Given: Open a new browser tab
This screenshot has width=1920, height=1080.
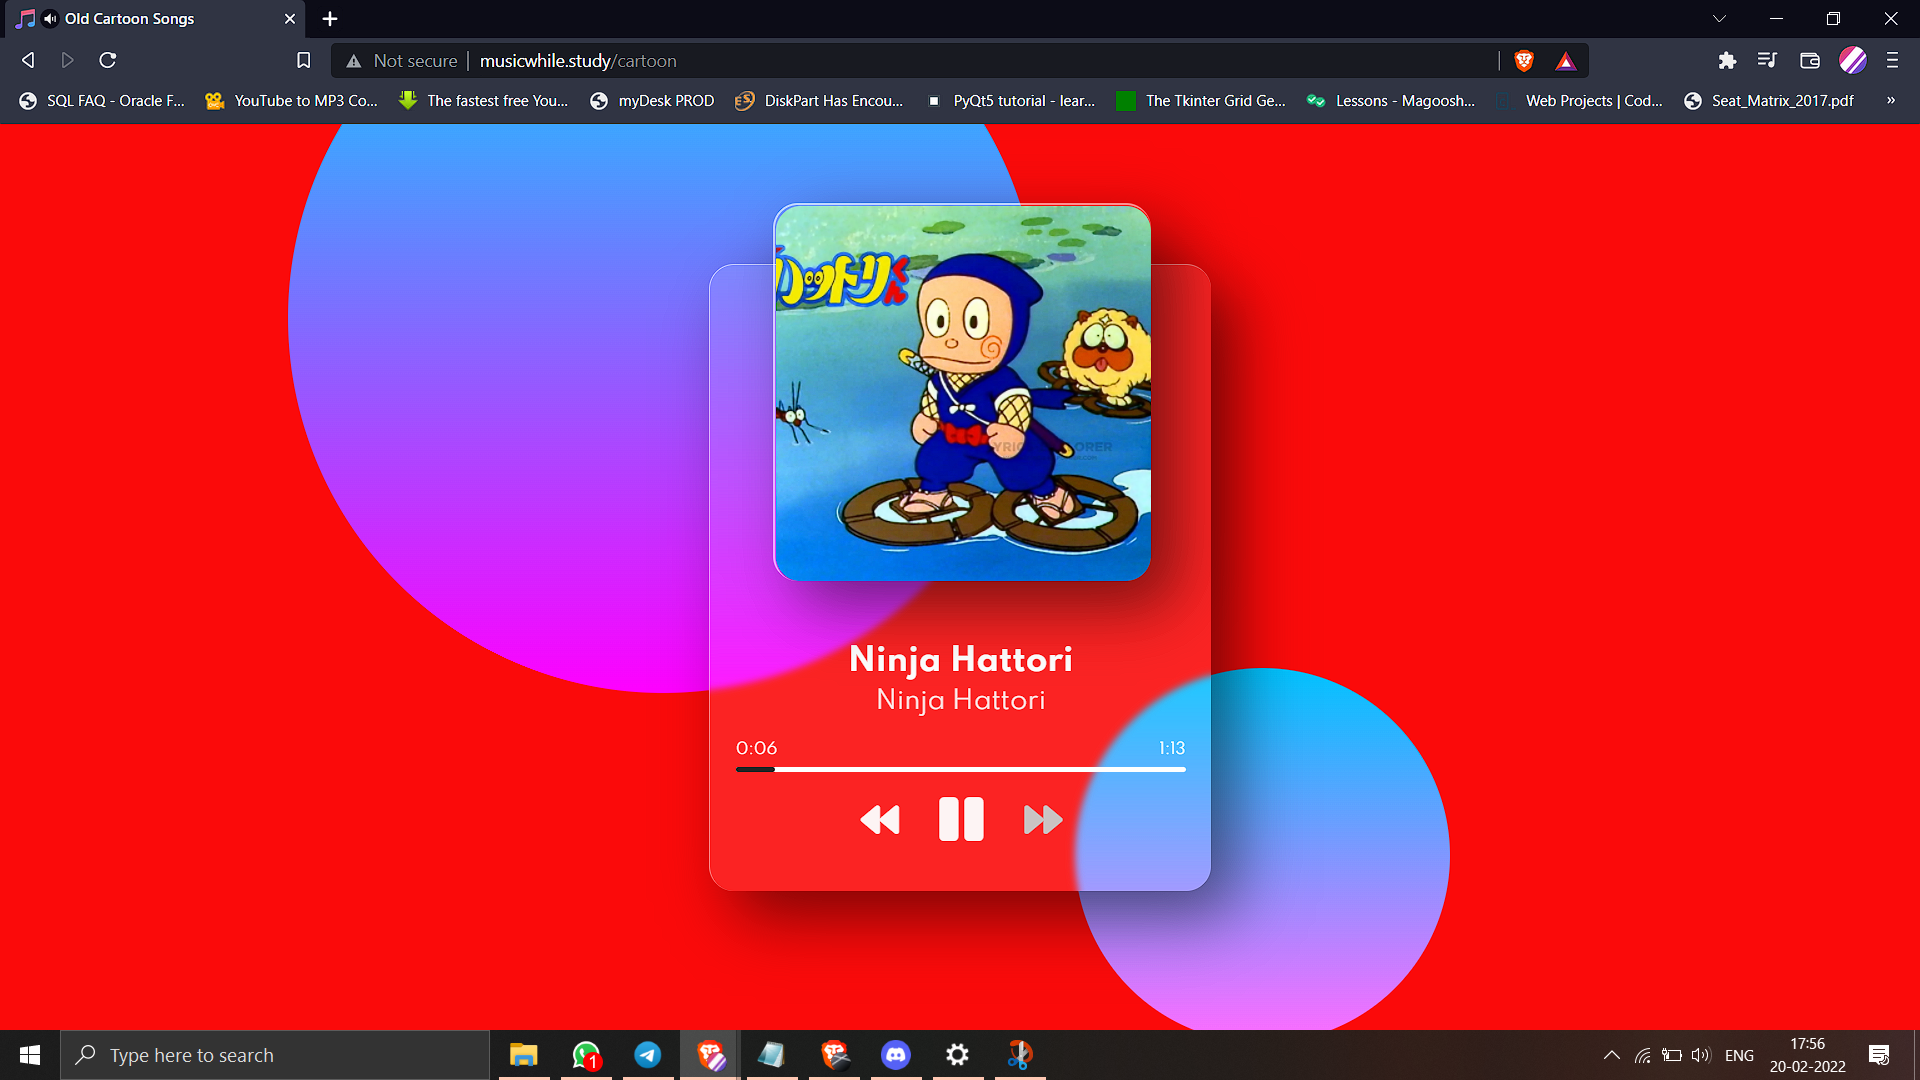Looking at the screenshot, I should [330, 19].
